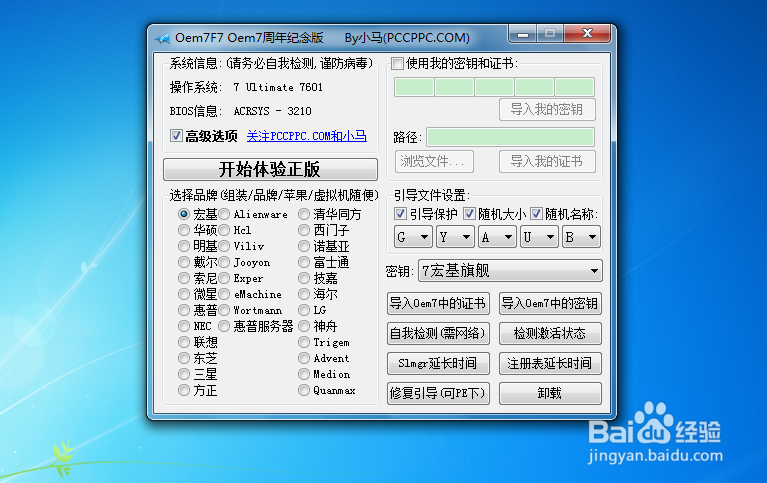The height and width of the screenshot is (483, 767).
Task: Click the 卸载 button
Action: [x=550, y=393]
